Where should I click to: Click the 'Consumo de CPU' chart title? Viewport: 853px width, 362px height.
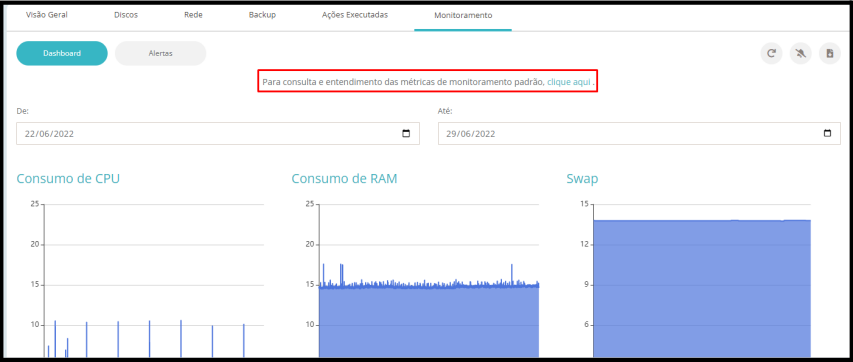click(x=68, y=179)
